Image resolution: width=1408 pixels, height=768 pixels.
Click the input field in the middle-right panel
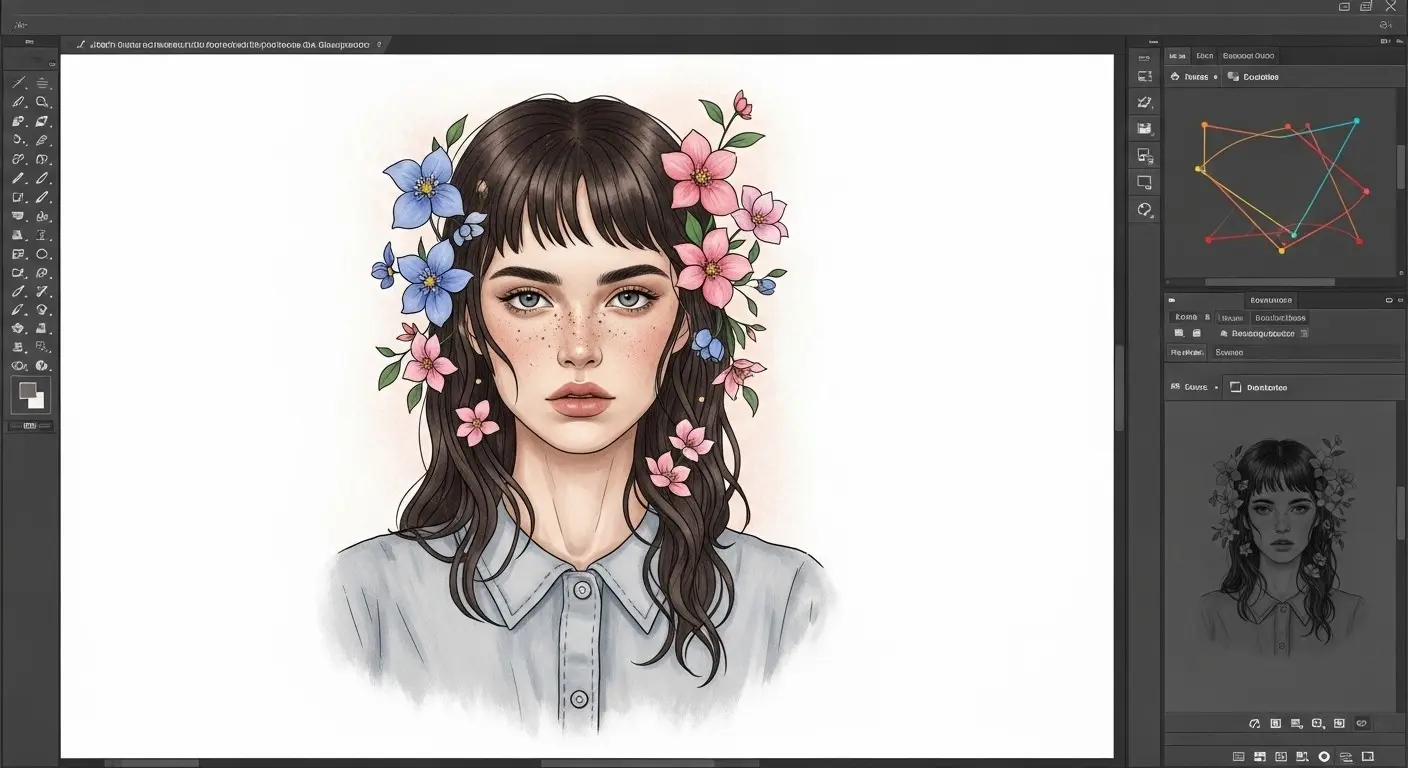[1306, 352]
